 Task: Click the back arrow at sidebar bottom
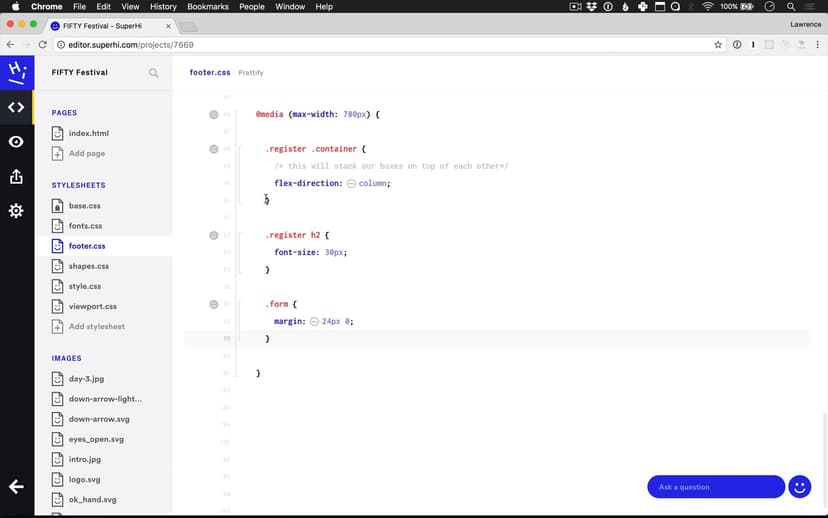(x=16, y=486)
